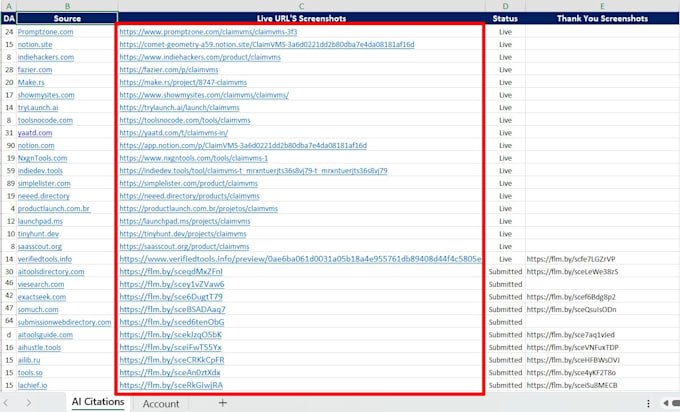Screen dimensions: 680x412
Task: Click the Live status in the Promptzone.com row
Action: (505, 32)
